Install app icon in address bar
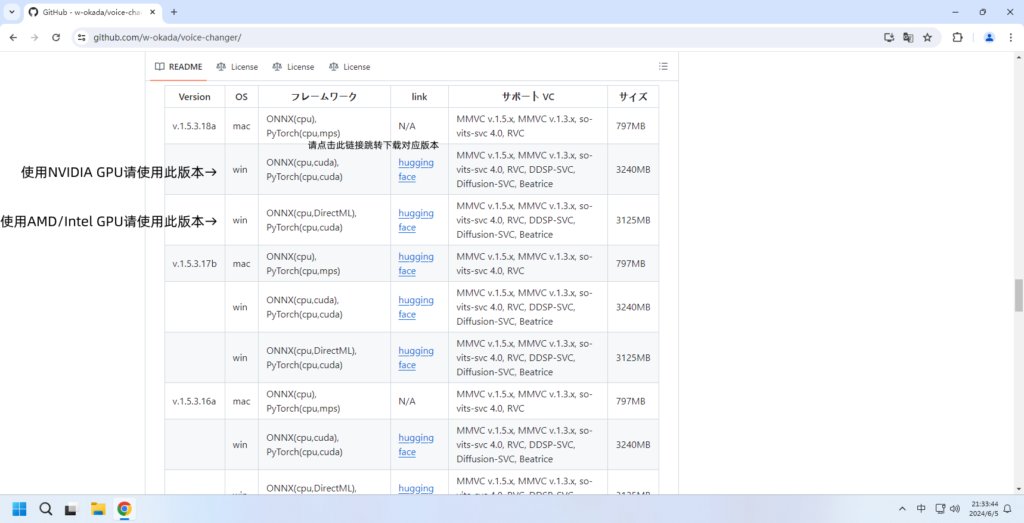Screen dimensions: 1024x523 click(889, 38)
